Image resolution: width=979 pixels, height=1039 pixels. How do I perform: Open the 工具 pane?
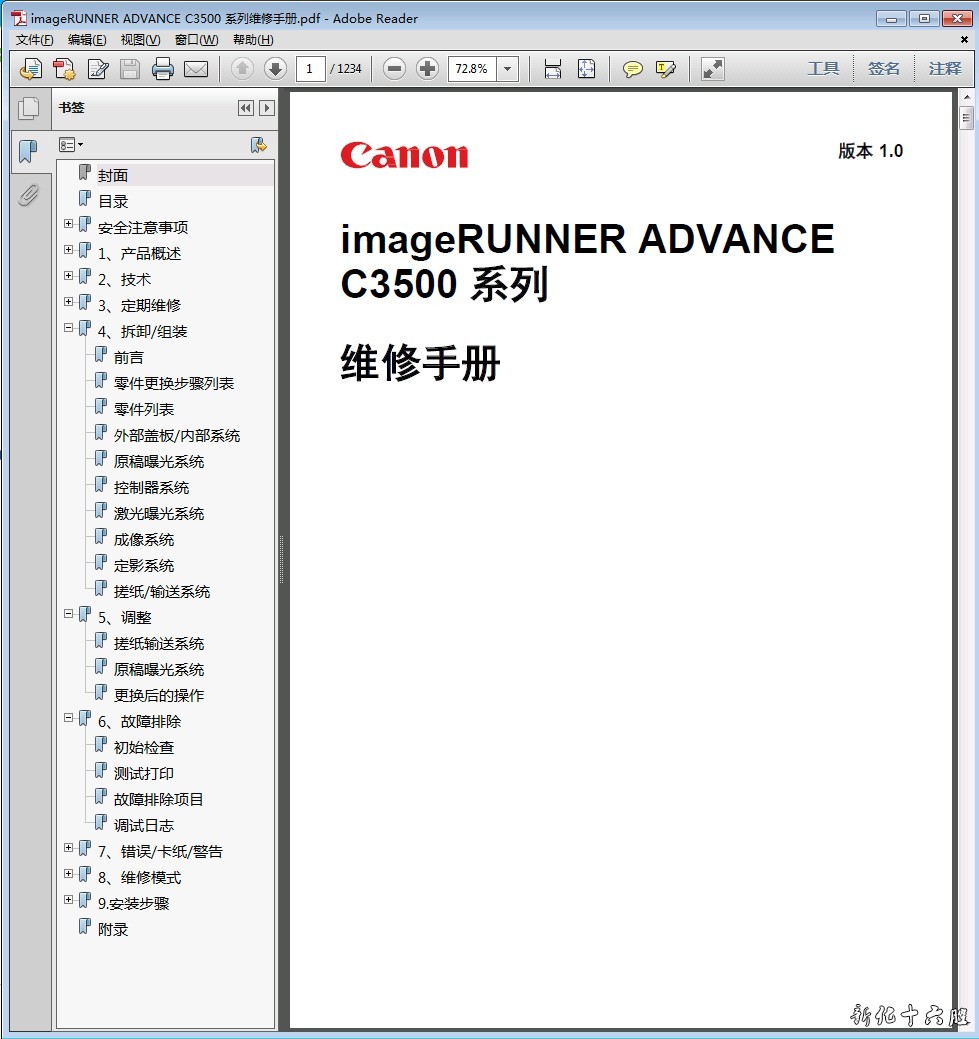[x=823, y=69]
